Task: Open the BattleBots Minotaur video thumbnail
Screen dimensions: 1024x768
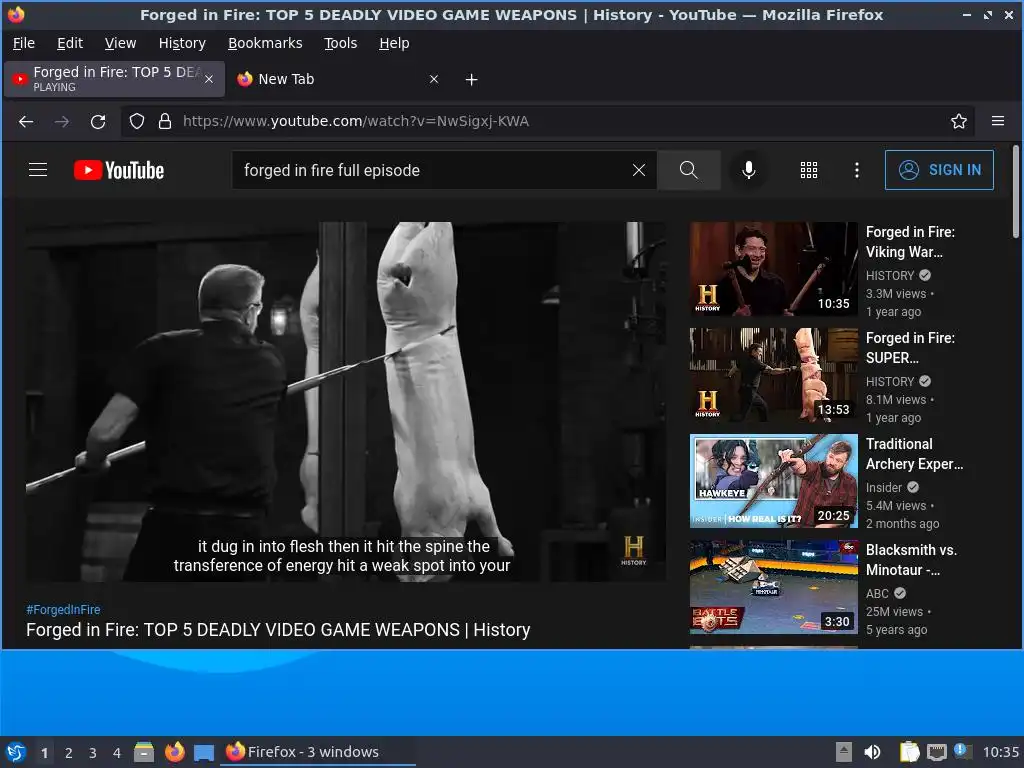Action: [x=774, y=586]
